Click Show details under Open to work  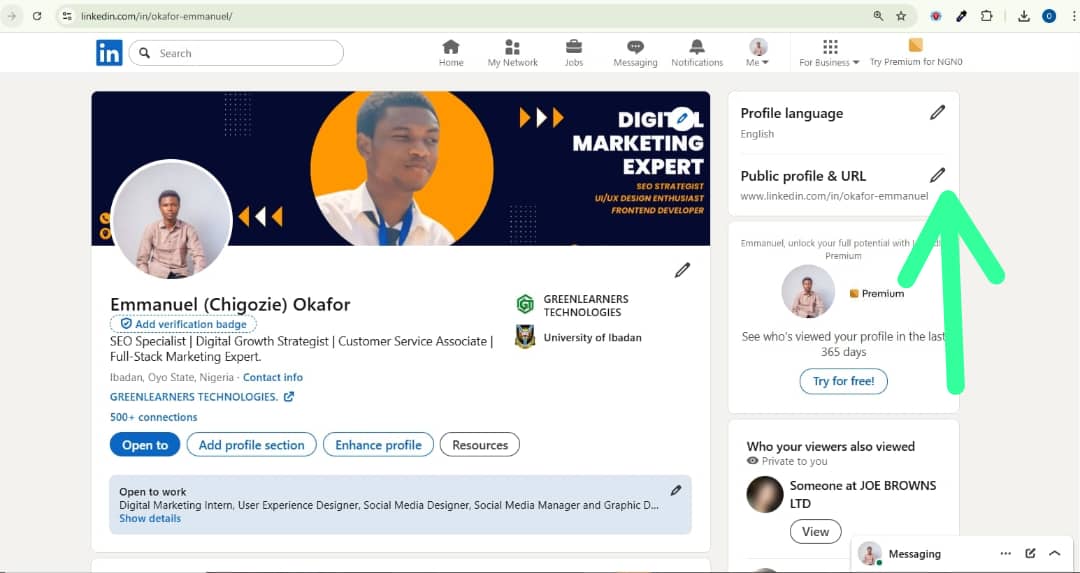[x=150, y=519]
